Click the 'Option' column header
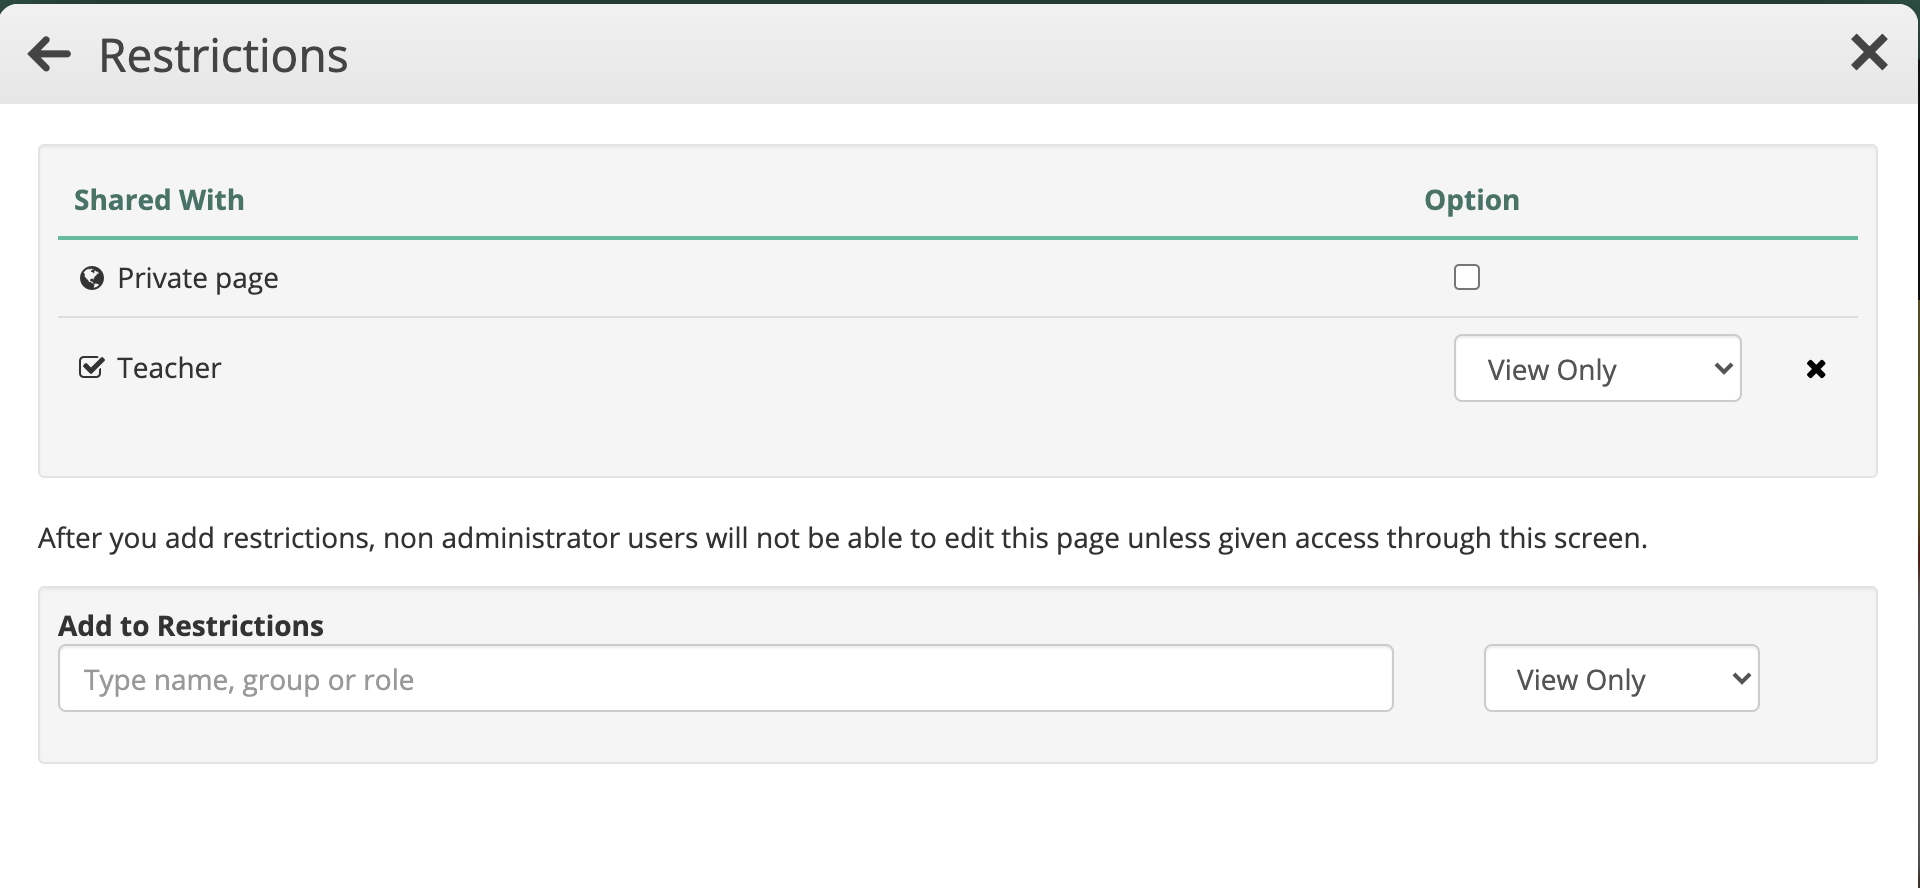1920x888 pixels. [1472, 200]
